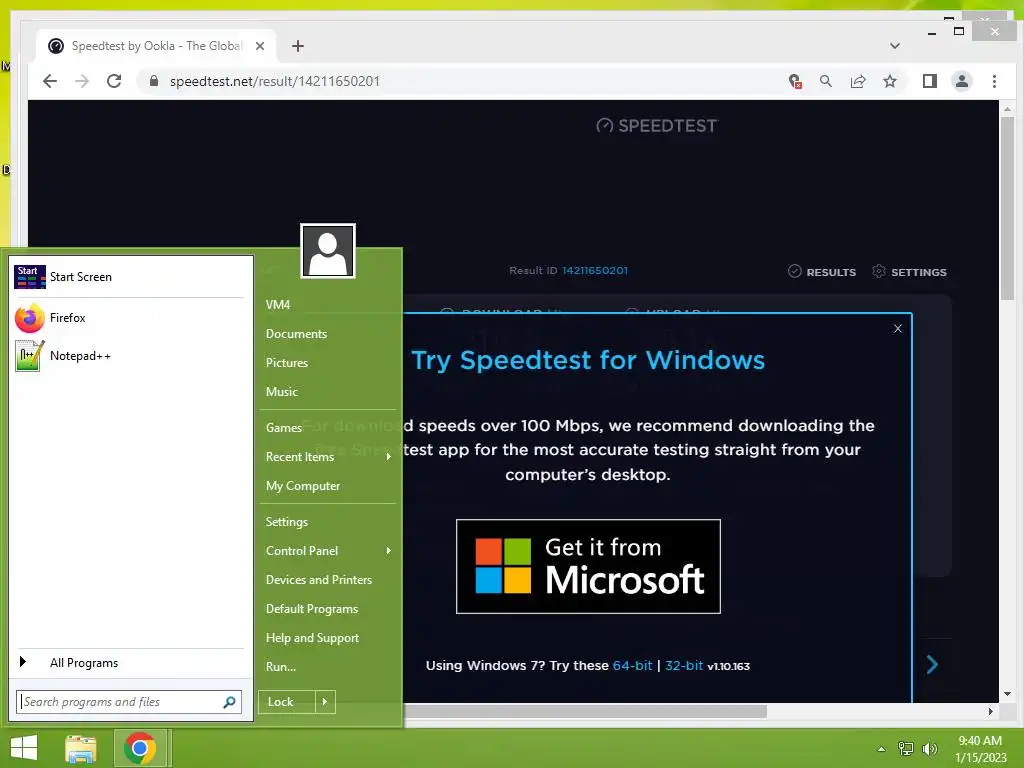This screenshot has height=768, width=1024.
Task: Click the volume speaker tray icon
Action: (929, 749)
